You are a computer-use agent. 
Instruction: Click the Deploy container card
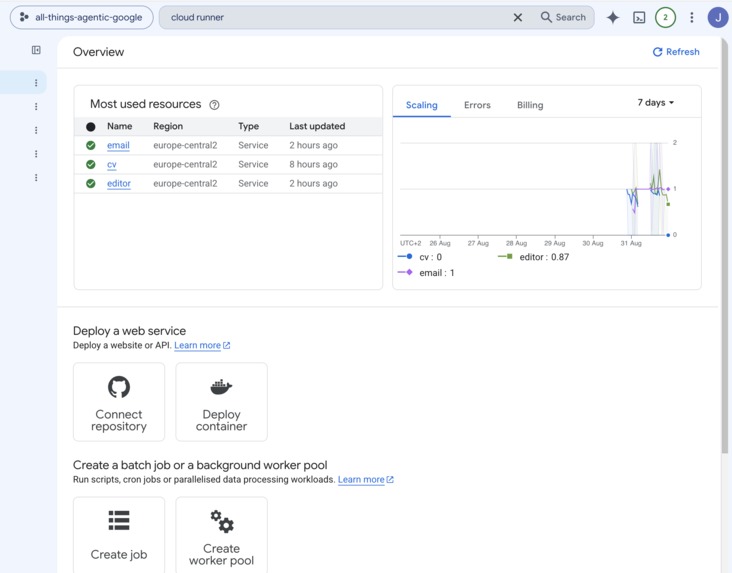point(221,402)
